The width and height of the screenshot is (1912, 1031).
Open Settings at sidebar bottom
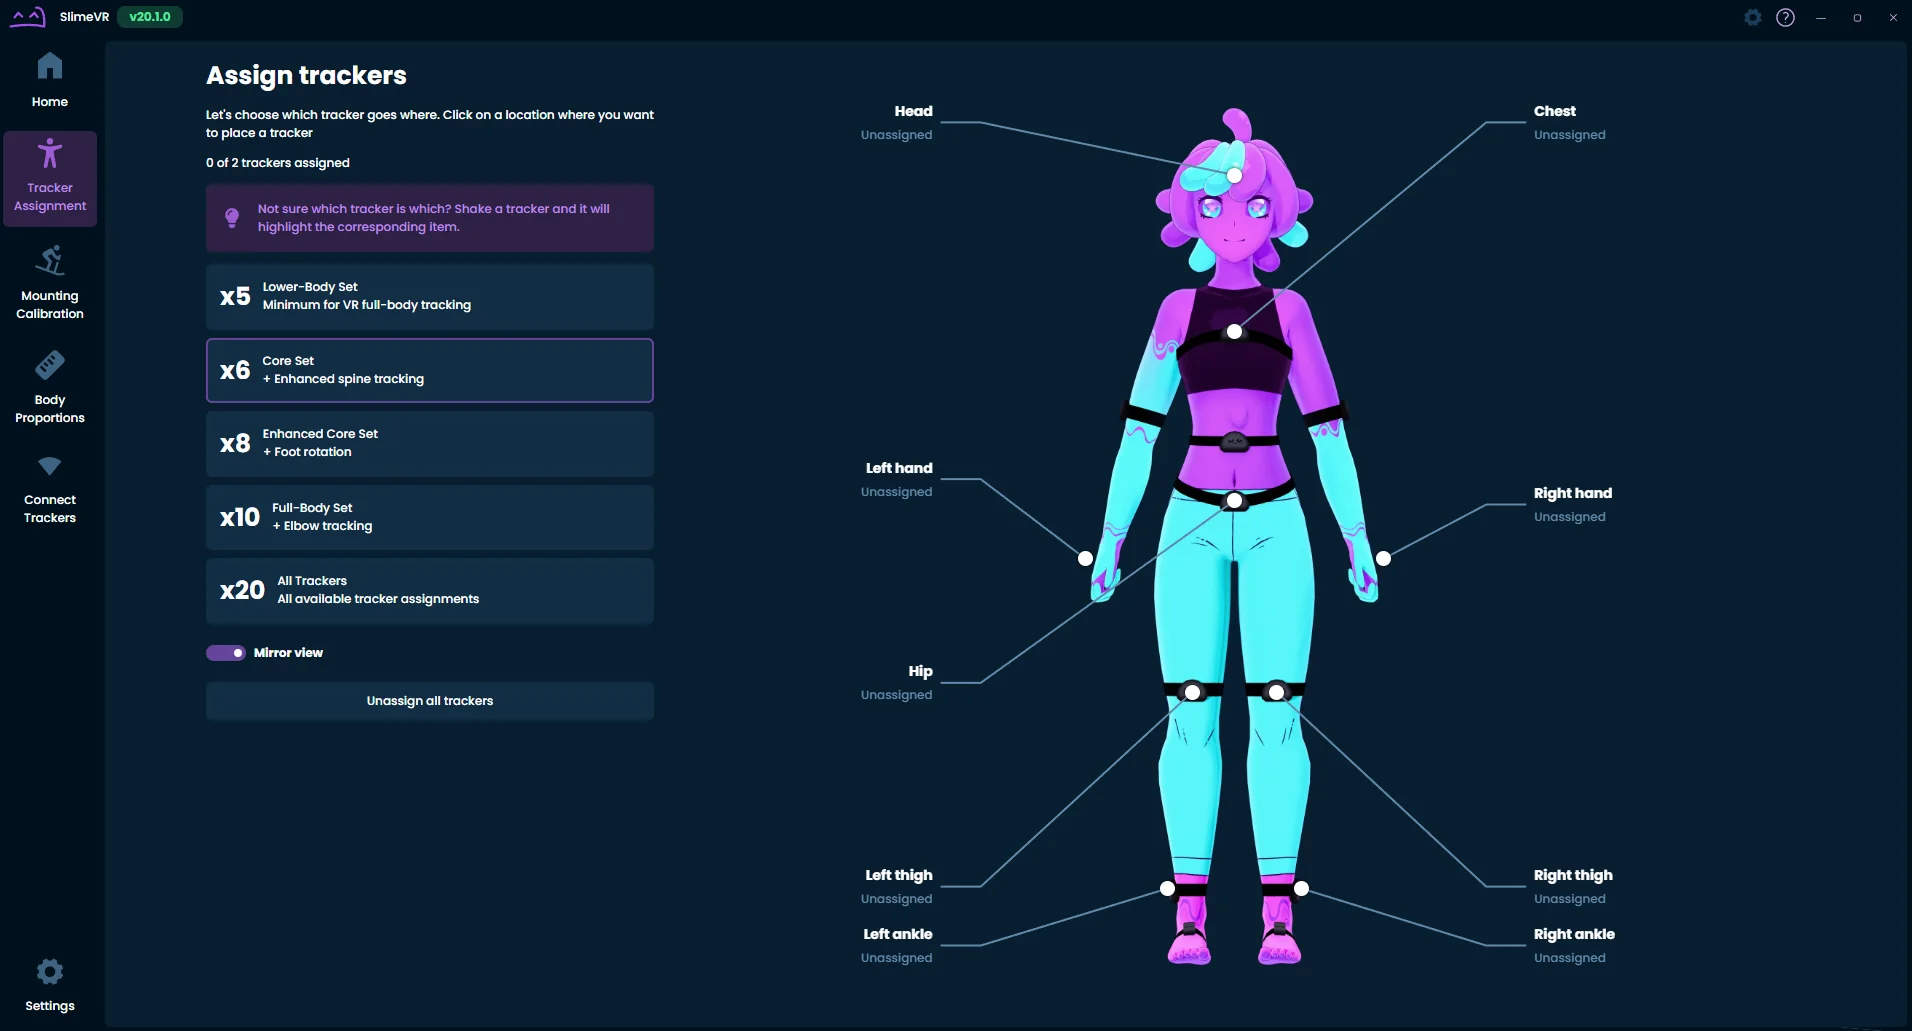50,985
